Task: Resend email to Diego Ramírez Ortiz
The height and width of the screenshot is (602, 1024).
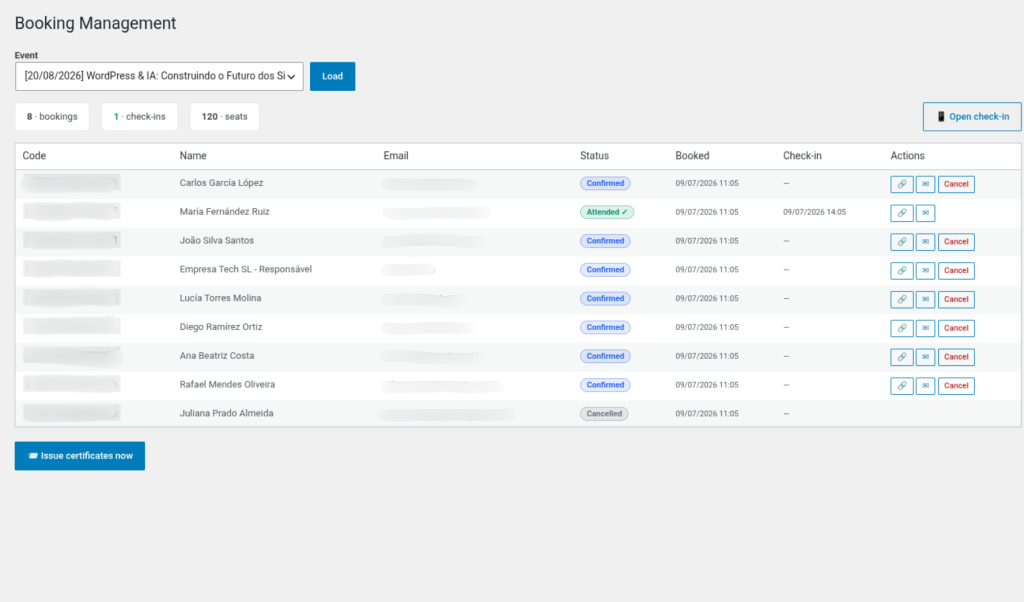Action: click(x=925, y=328)
